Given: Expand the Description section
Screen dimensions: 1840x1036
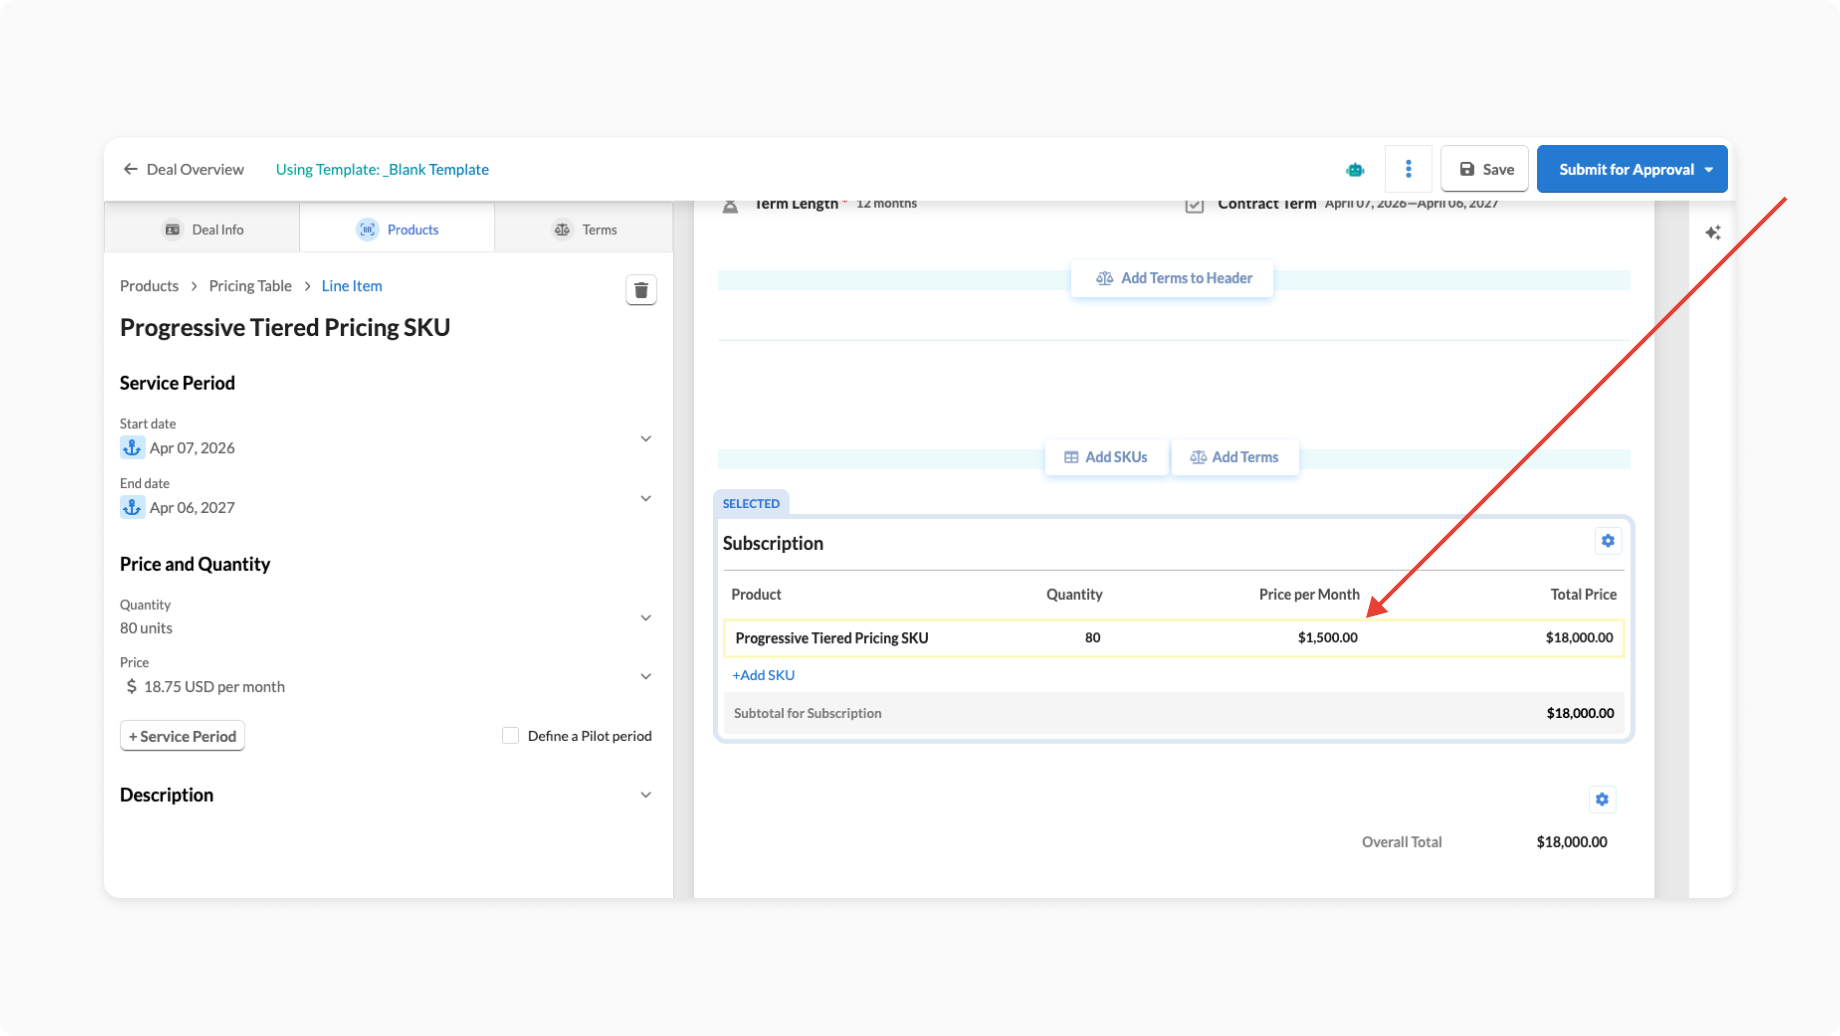Looking at the screenshot, I should pyautogui.click(x=646, y=795).
